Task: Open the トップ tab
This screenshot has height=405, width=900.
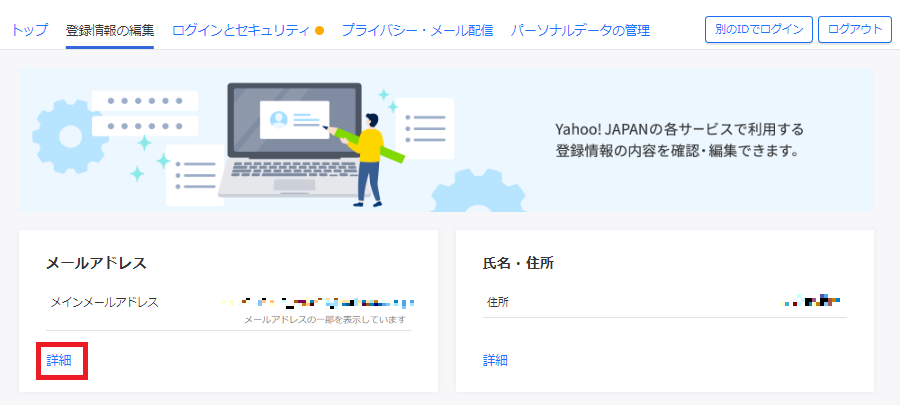Action: pos(29,30)
